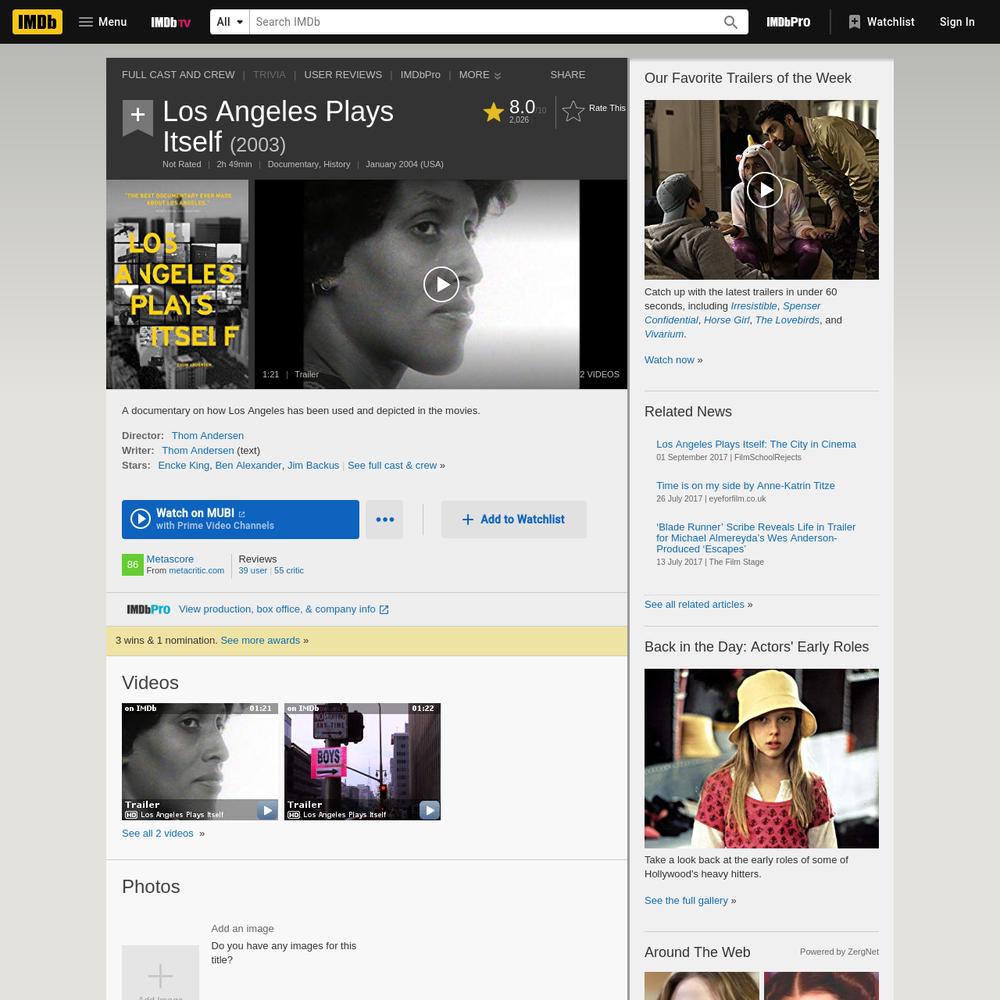The width and height of the screenshot is (1000, 1000).
Task: Click Add to Watchlist button
Action: click(513, 519)
